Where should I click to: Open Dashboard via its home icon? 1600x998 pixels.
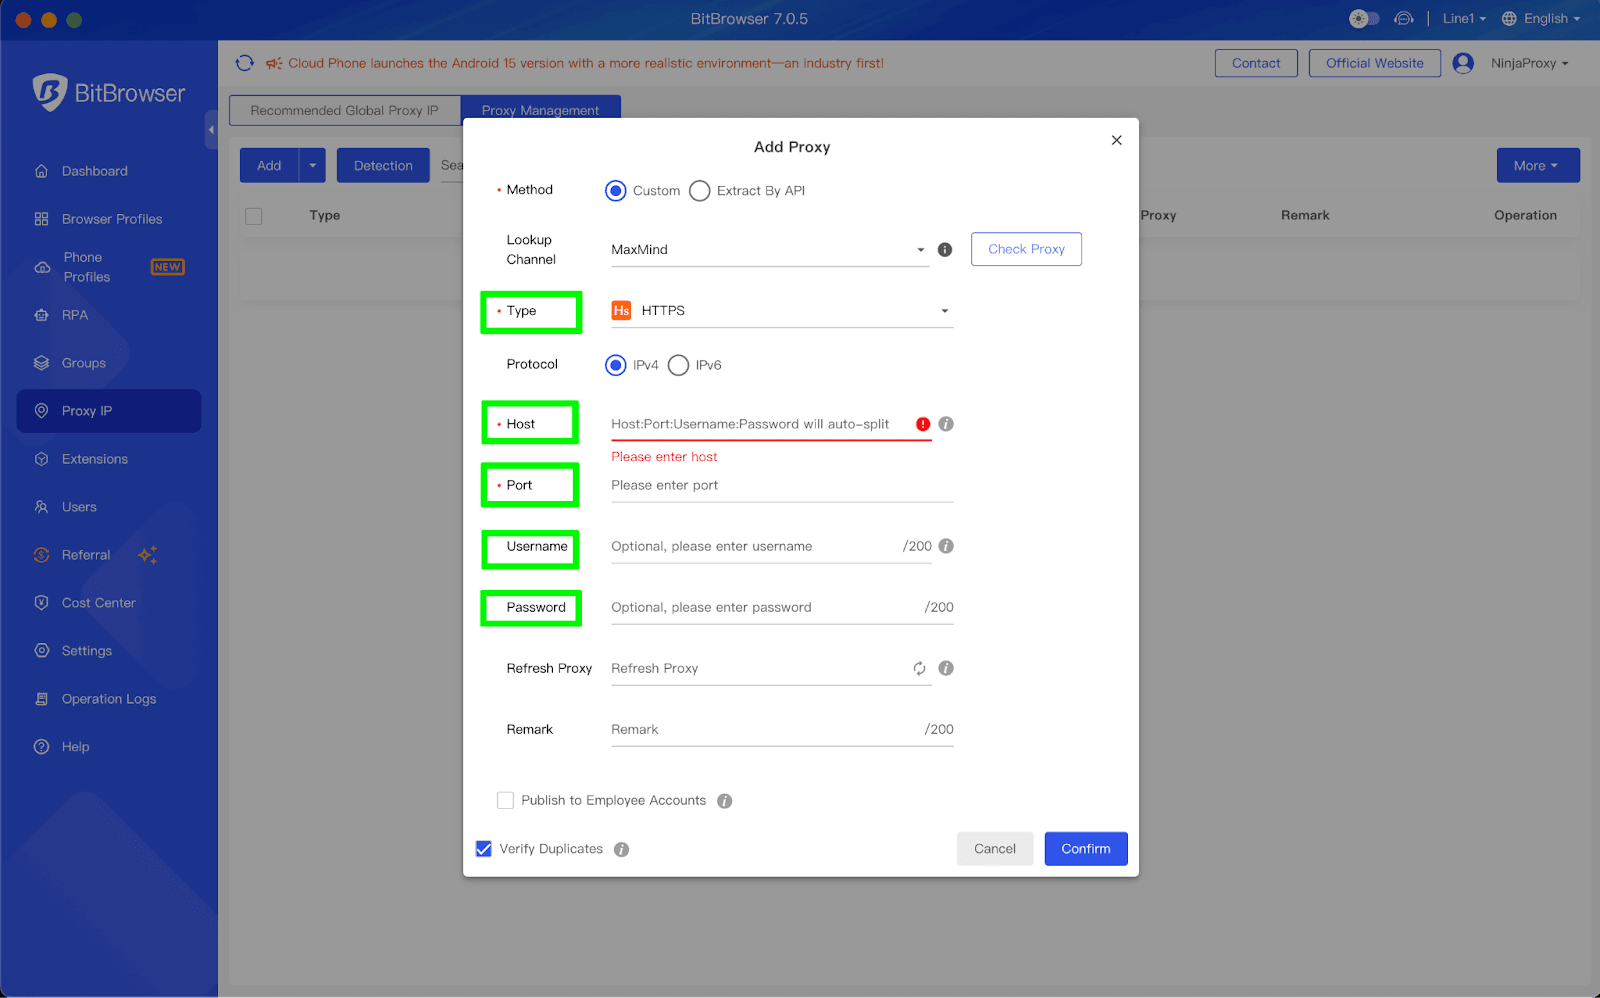(x=41, y=171)
